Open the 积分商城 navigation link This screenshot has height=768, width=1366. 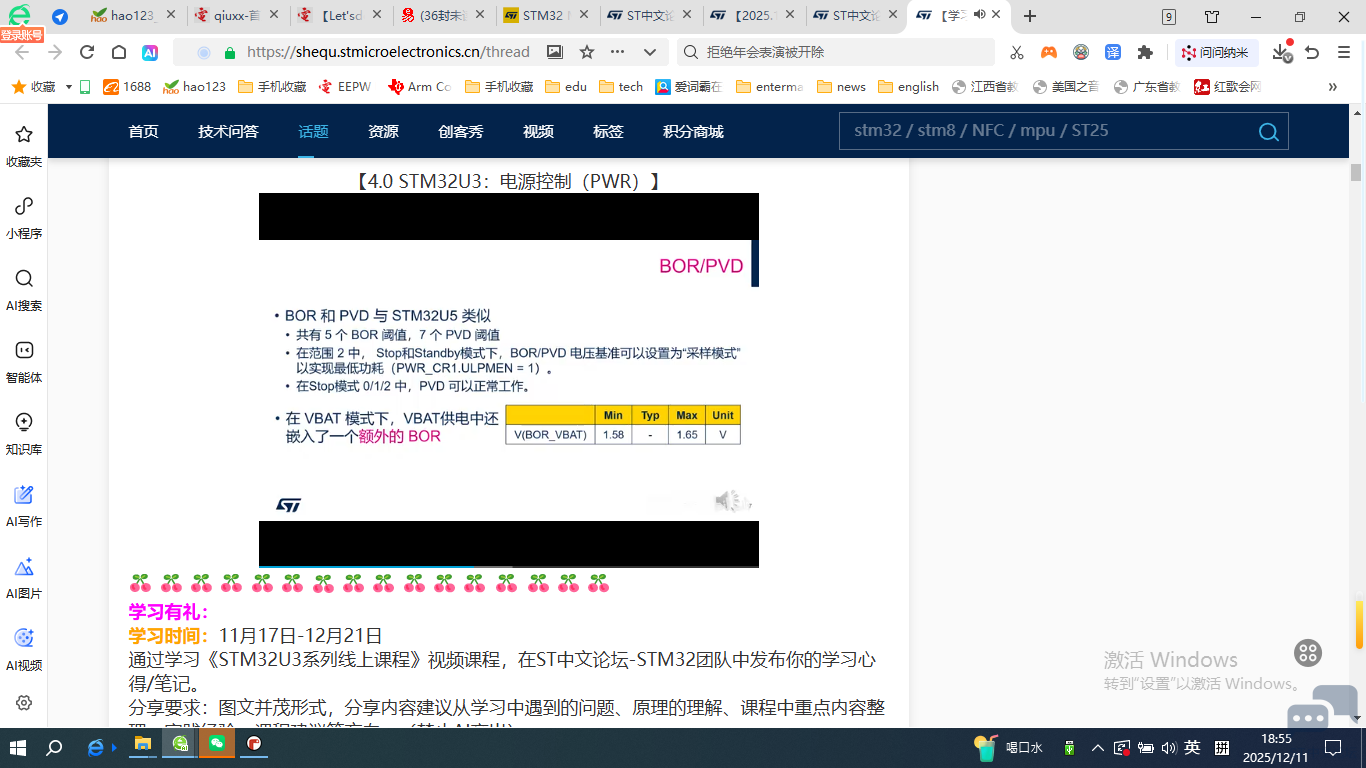click(x=693, y=131)
